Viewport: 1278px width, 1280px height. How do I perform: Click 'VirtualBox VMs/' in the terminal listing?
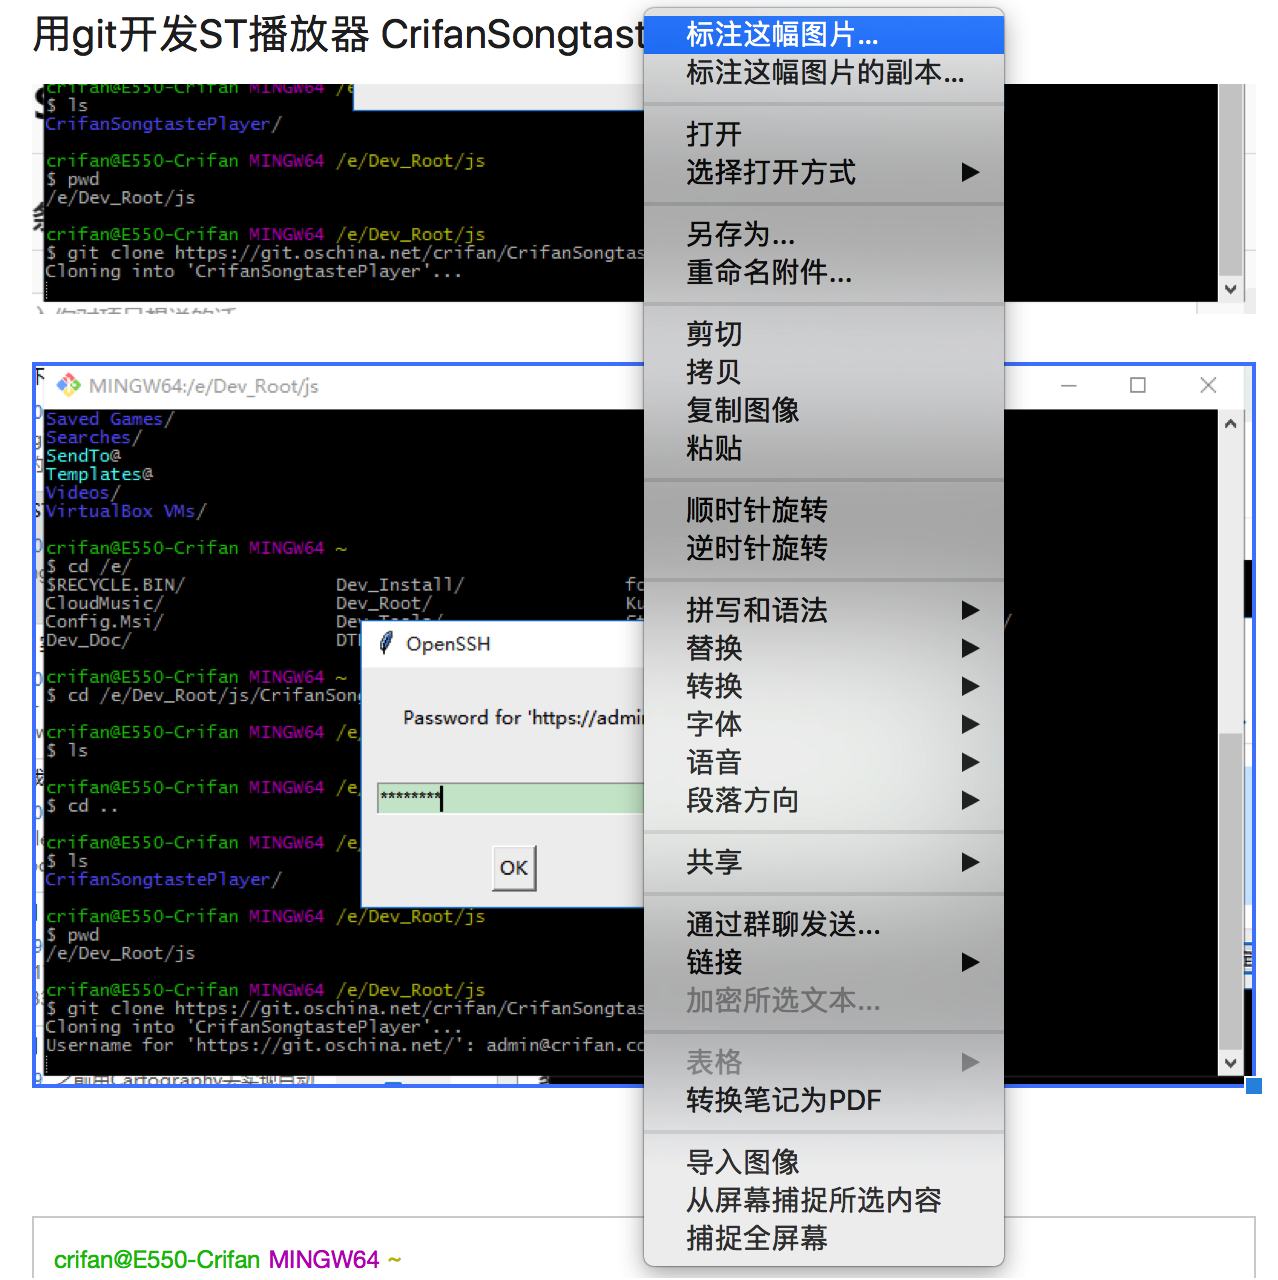pyautogui.click(x=125, y=511)
